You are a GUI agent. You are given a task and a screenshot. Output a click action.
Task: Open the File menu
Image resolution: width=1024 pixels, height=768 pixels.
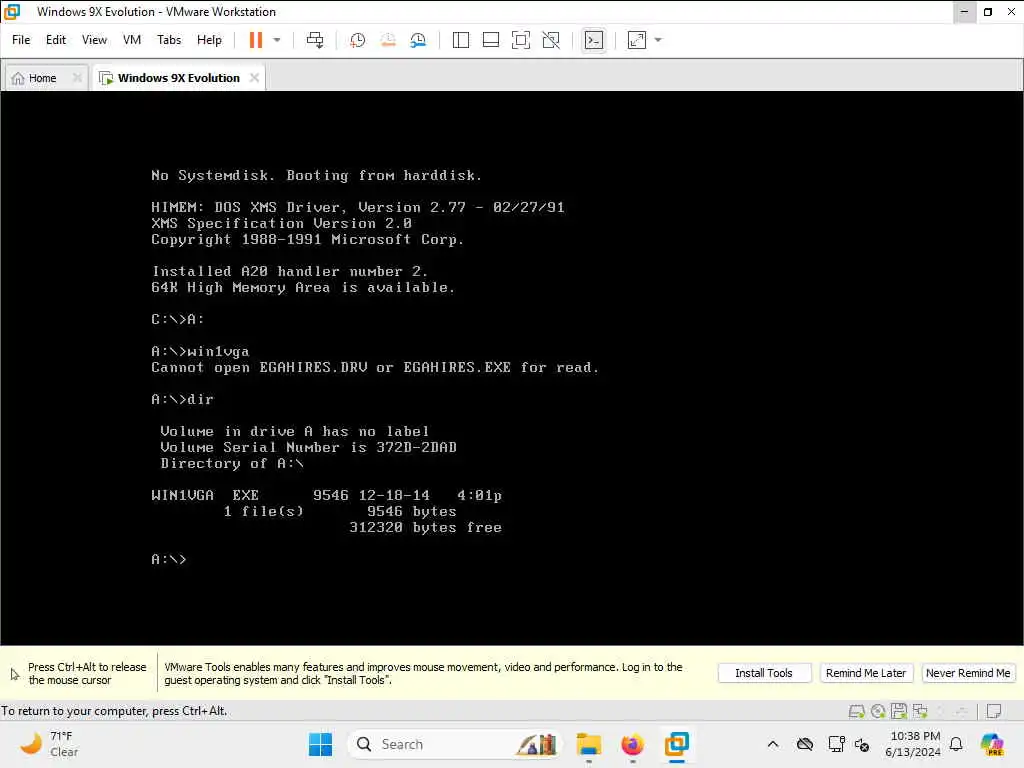click(x=21, y=40)
